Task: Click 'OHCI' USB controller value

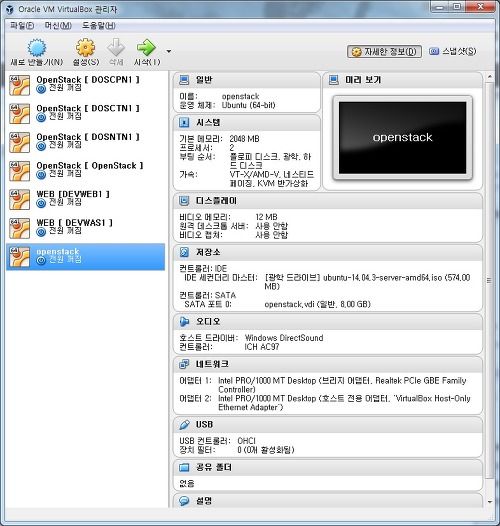Action: pyautogui.click(x=246, y=440)
